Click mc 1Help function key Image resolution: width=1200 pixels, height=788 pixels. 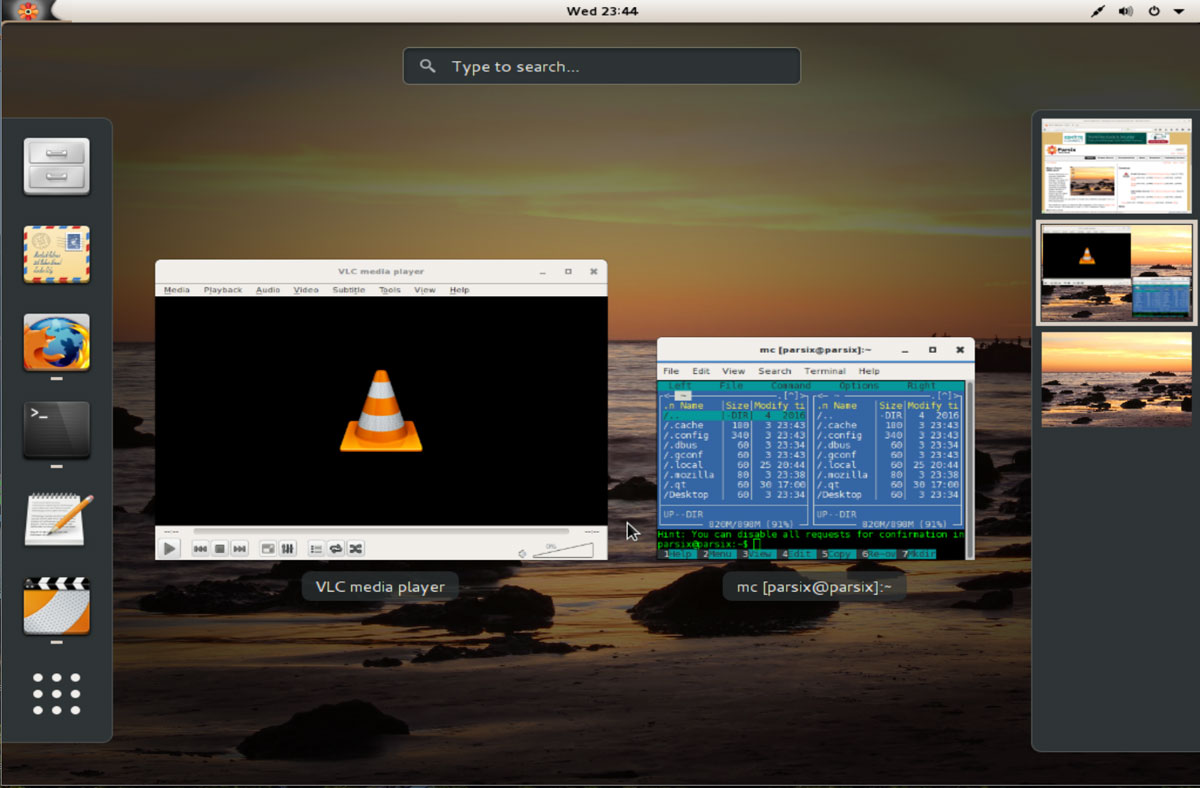pyautogui.click(x=679, y=554)
